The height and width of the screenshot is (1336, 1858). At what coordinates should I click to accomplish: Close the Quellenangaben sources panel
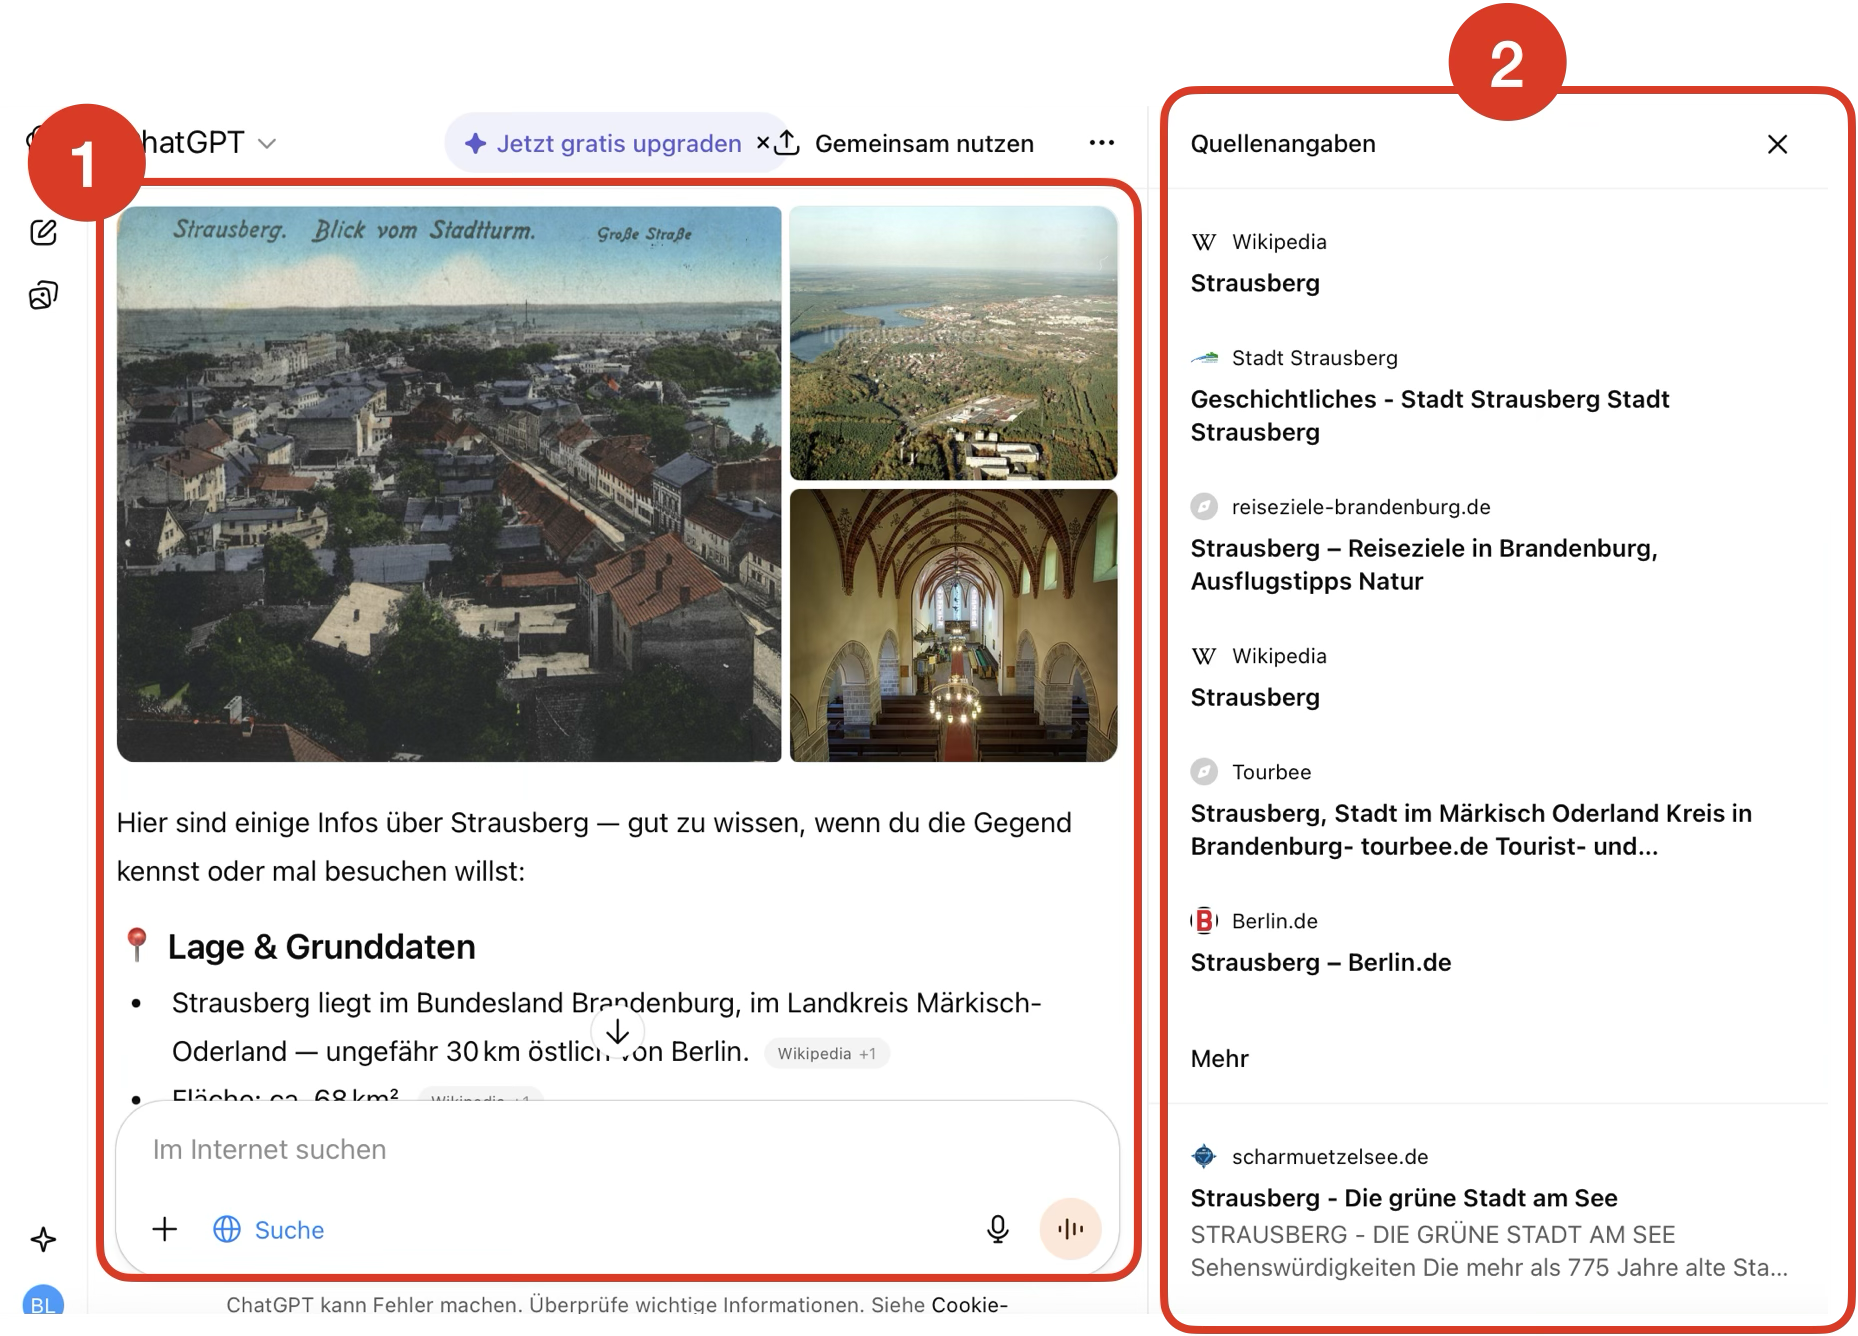(1776, 144)
